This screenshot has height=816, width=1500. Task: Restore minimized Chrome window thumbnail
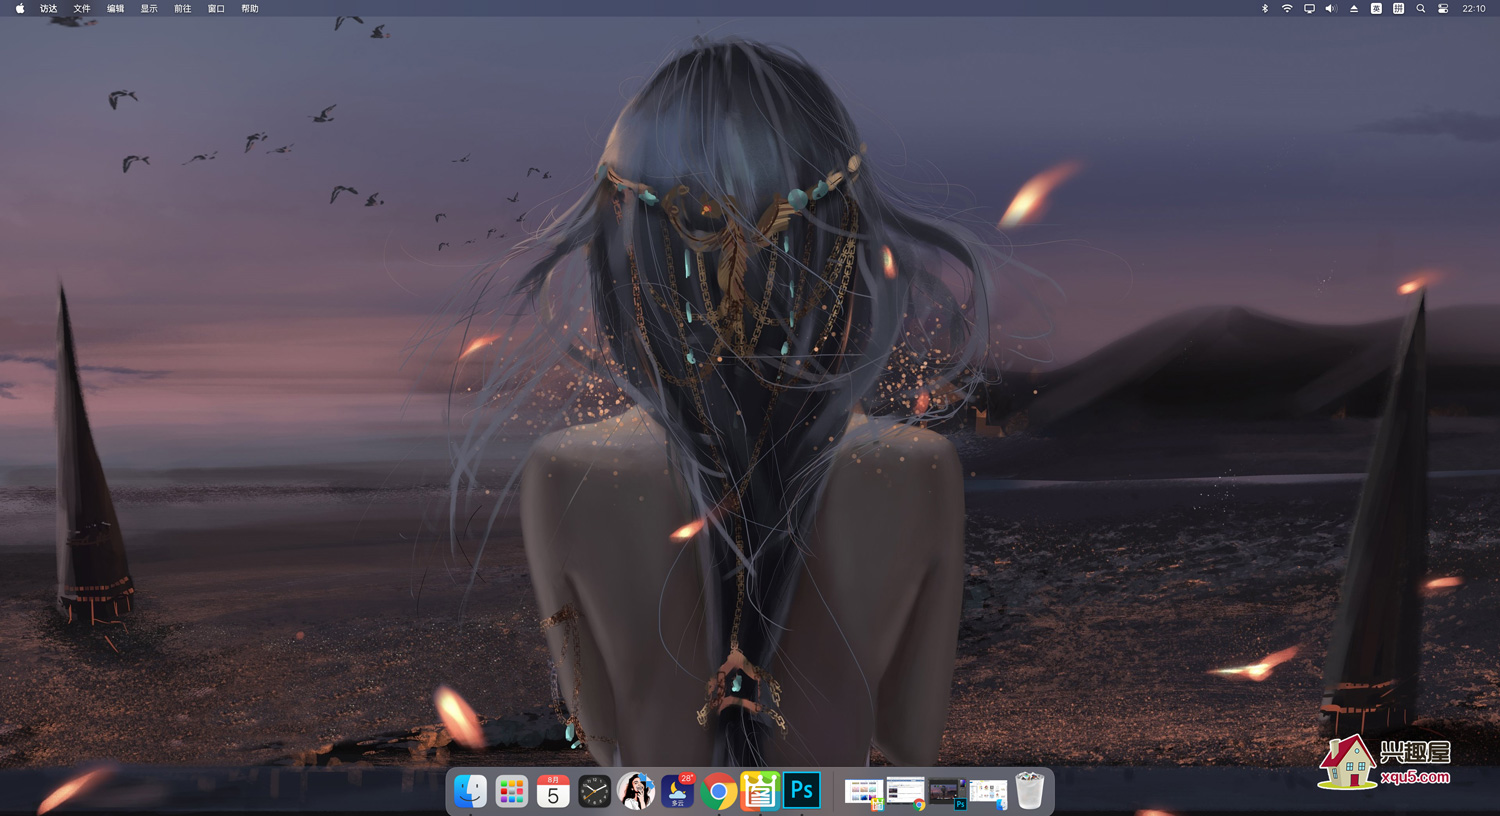point(906,792)
